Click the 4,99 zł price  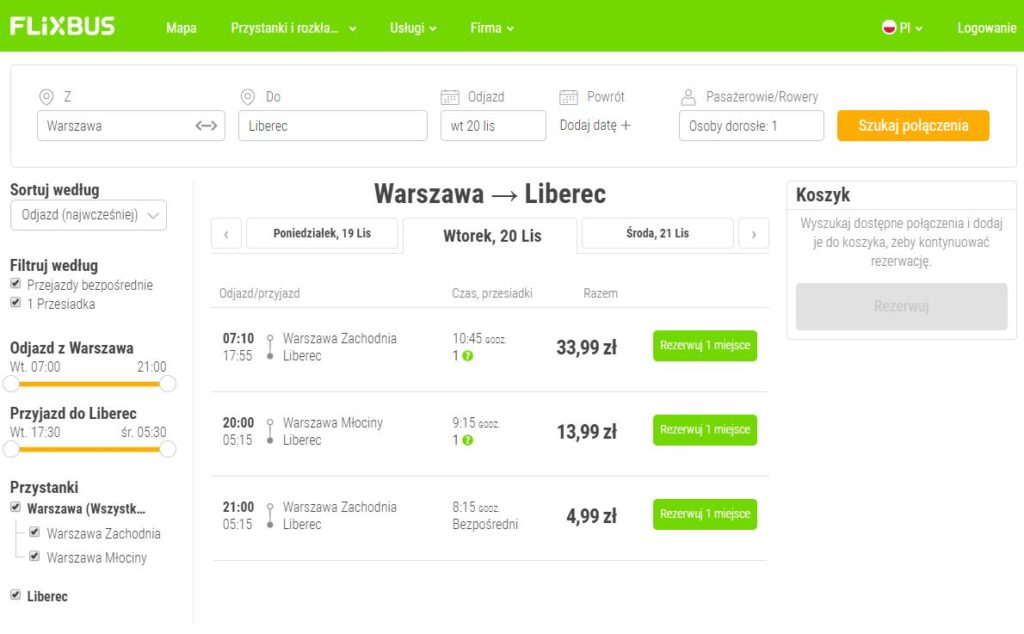tap(592, 516)
